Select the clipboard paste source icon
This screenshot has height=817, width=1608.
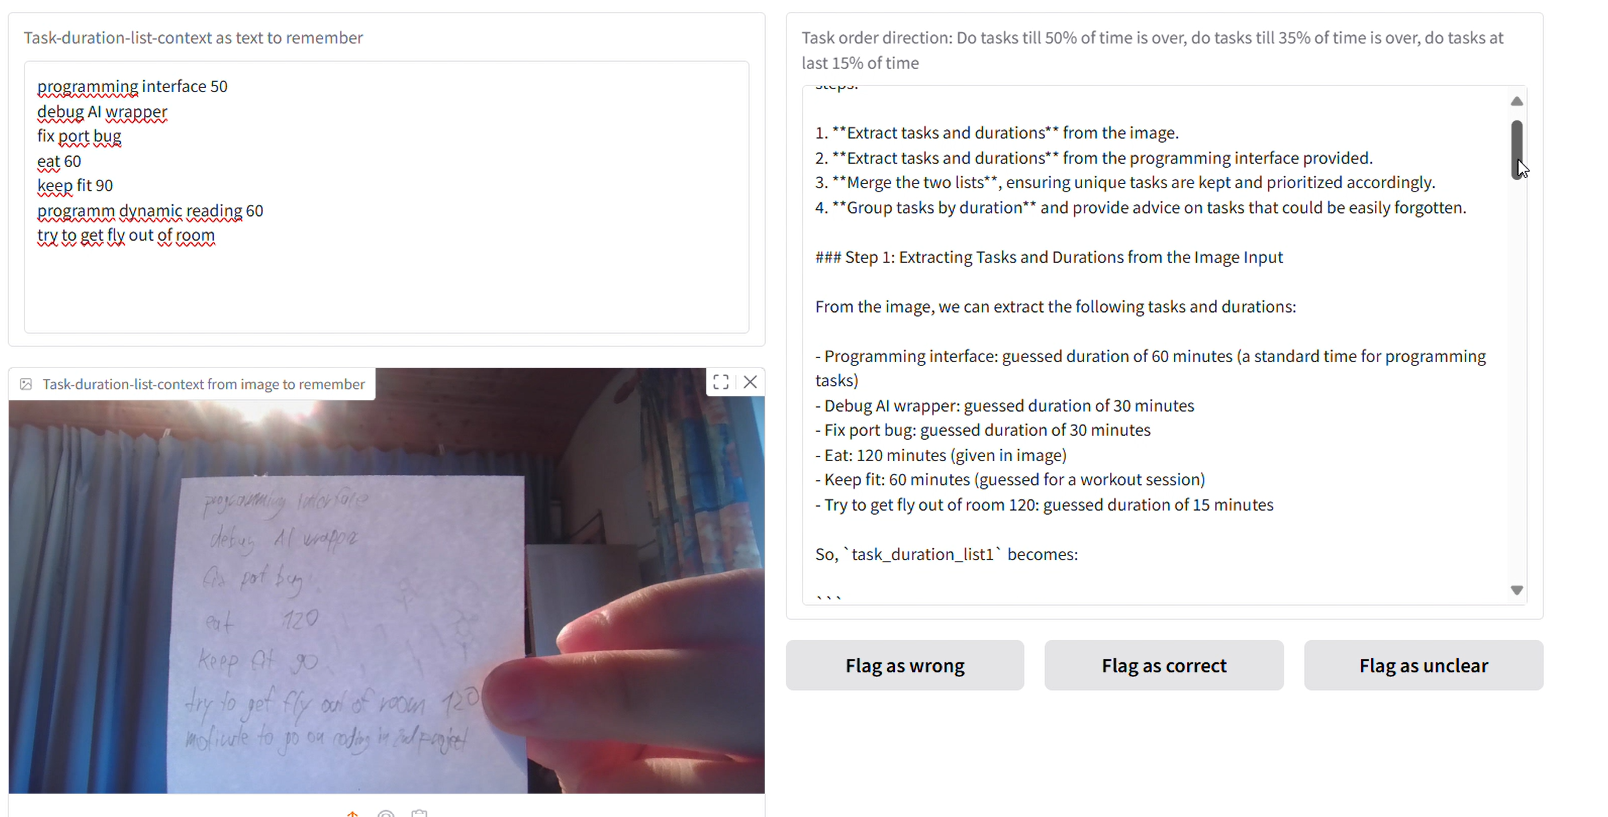coord(420,813)
